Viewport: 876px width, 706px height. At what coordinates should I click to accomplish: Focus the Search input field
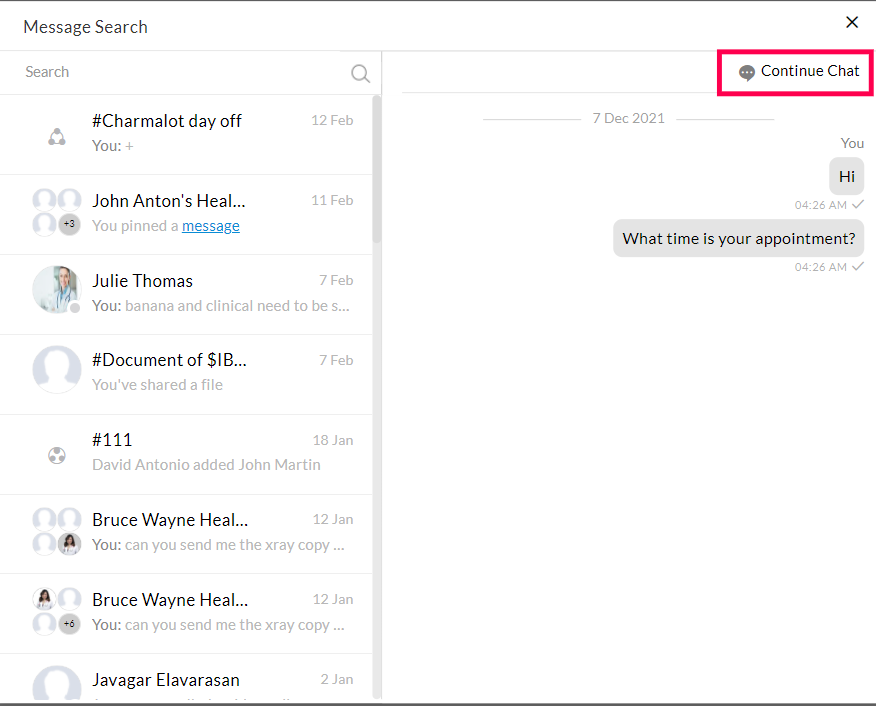pos(180,72)
